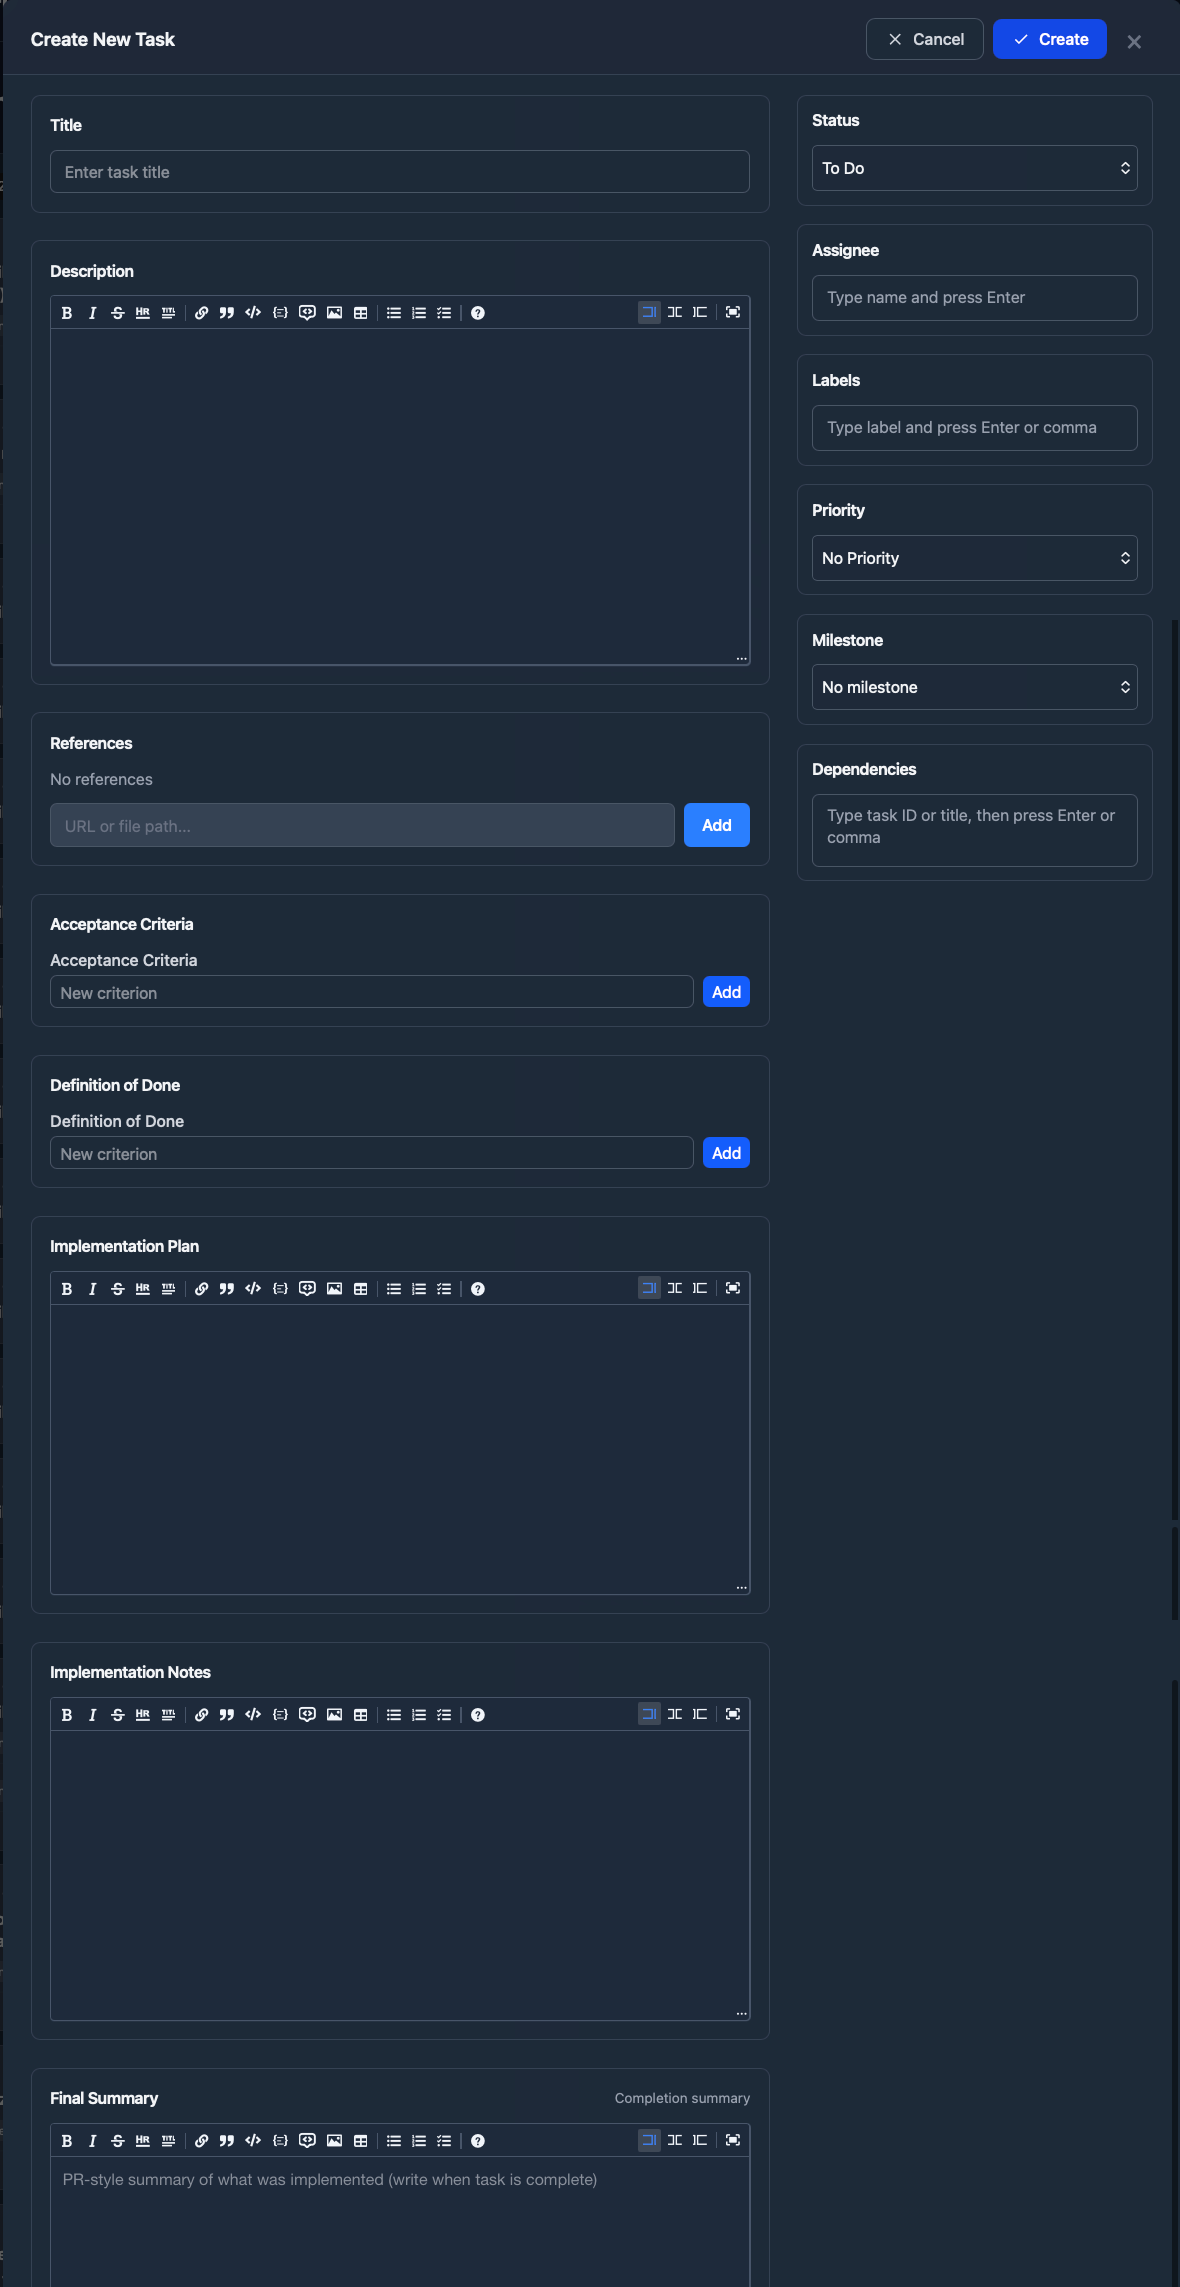Click the Cancel button

point(925,39)
